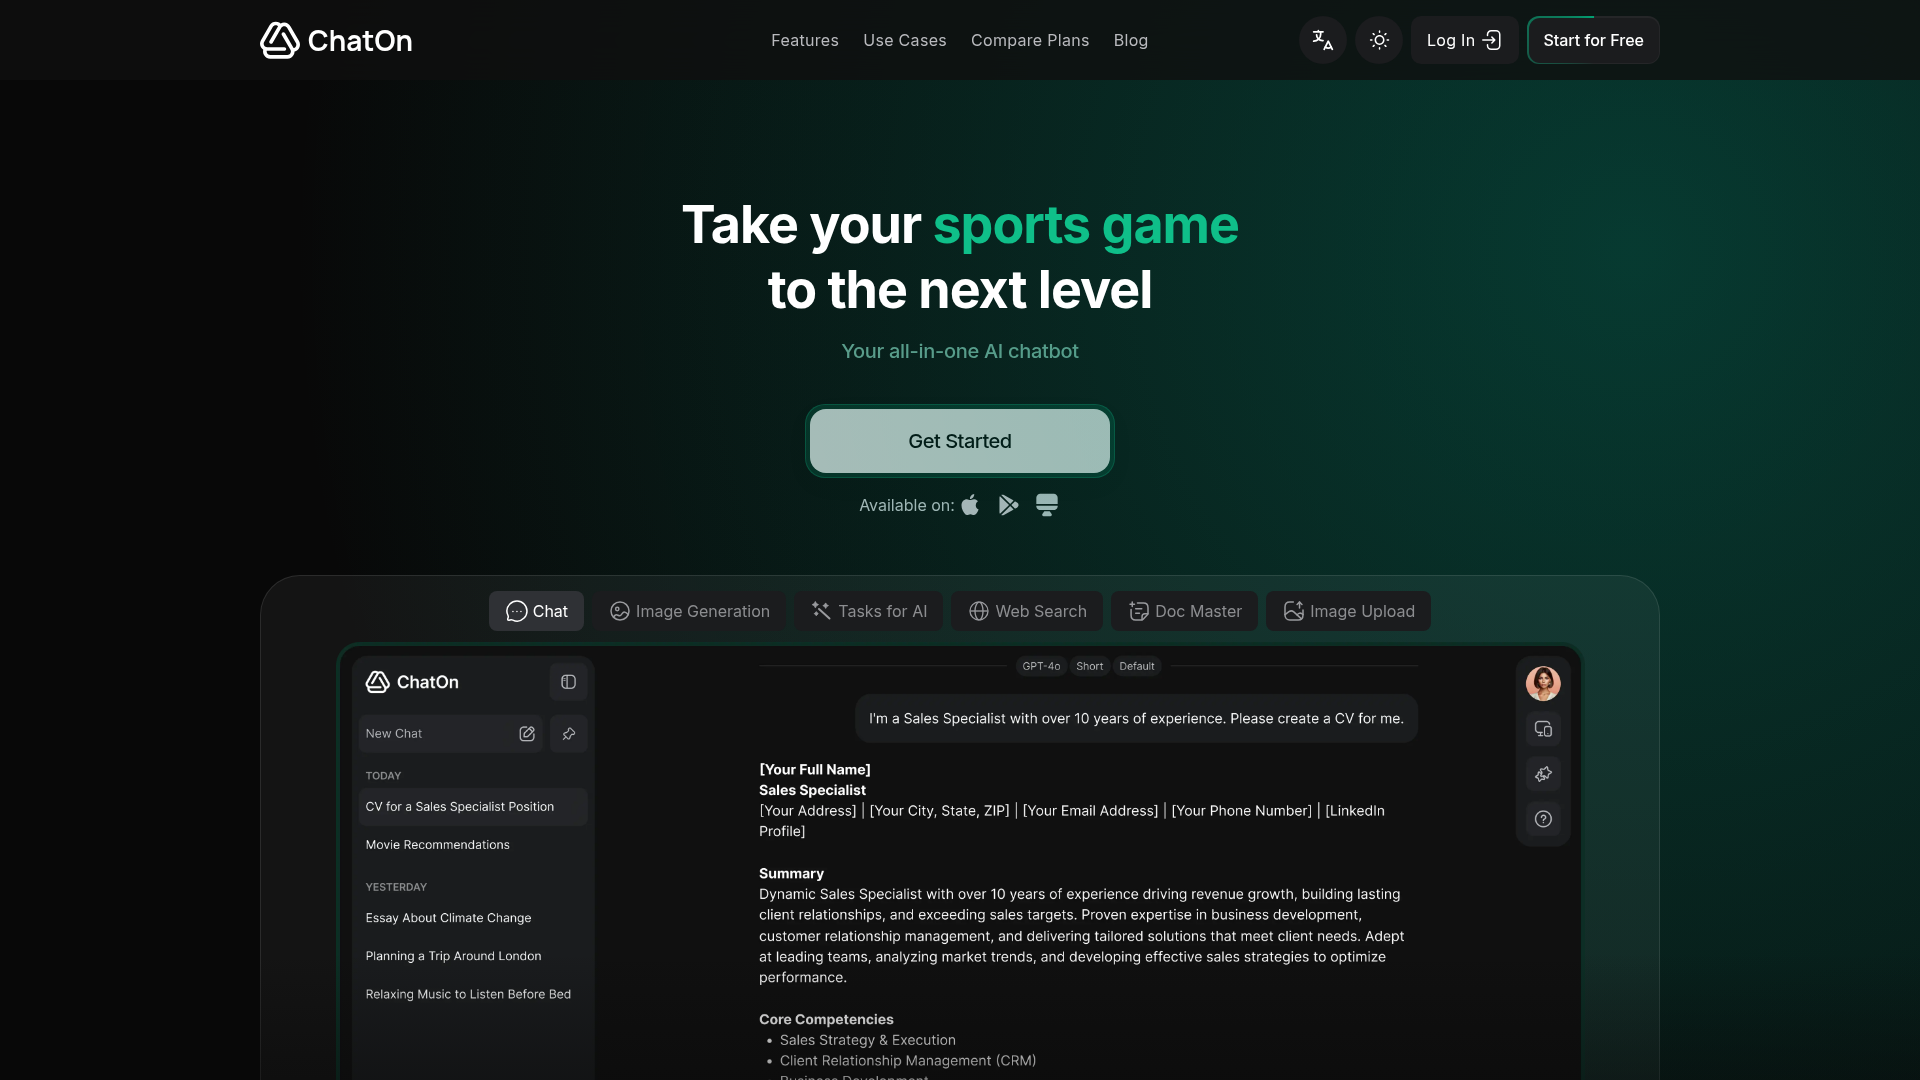Open the language translation selector
Viewport: 1920px width, 1080px height.
[1322, 40]
